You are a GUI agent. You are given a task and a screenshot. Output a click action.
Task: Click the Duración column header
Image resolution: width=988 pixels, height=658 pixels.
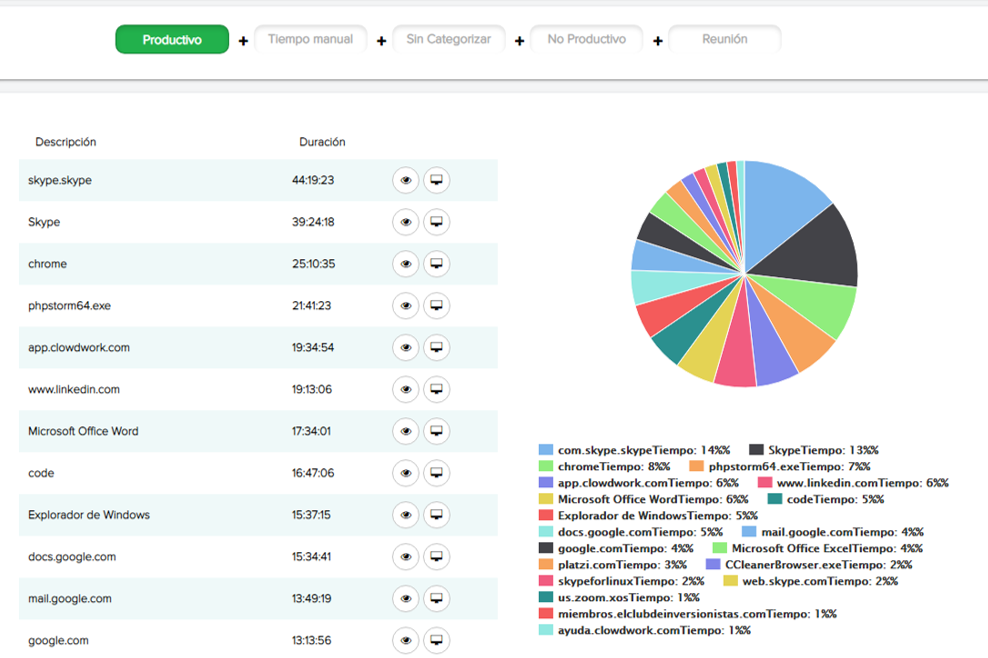click(322, 142)
